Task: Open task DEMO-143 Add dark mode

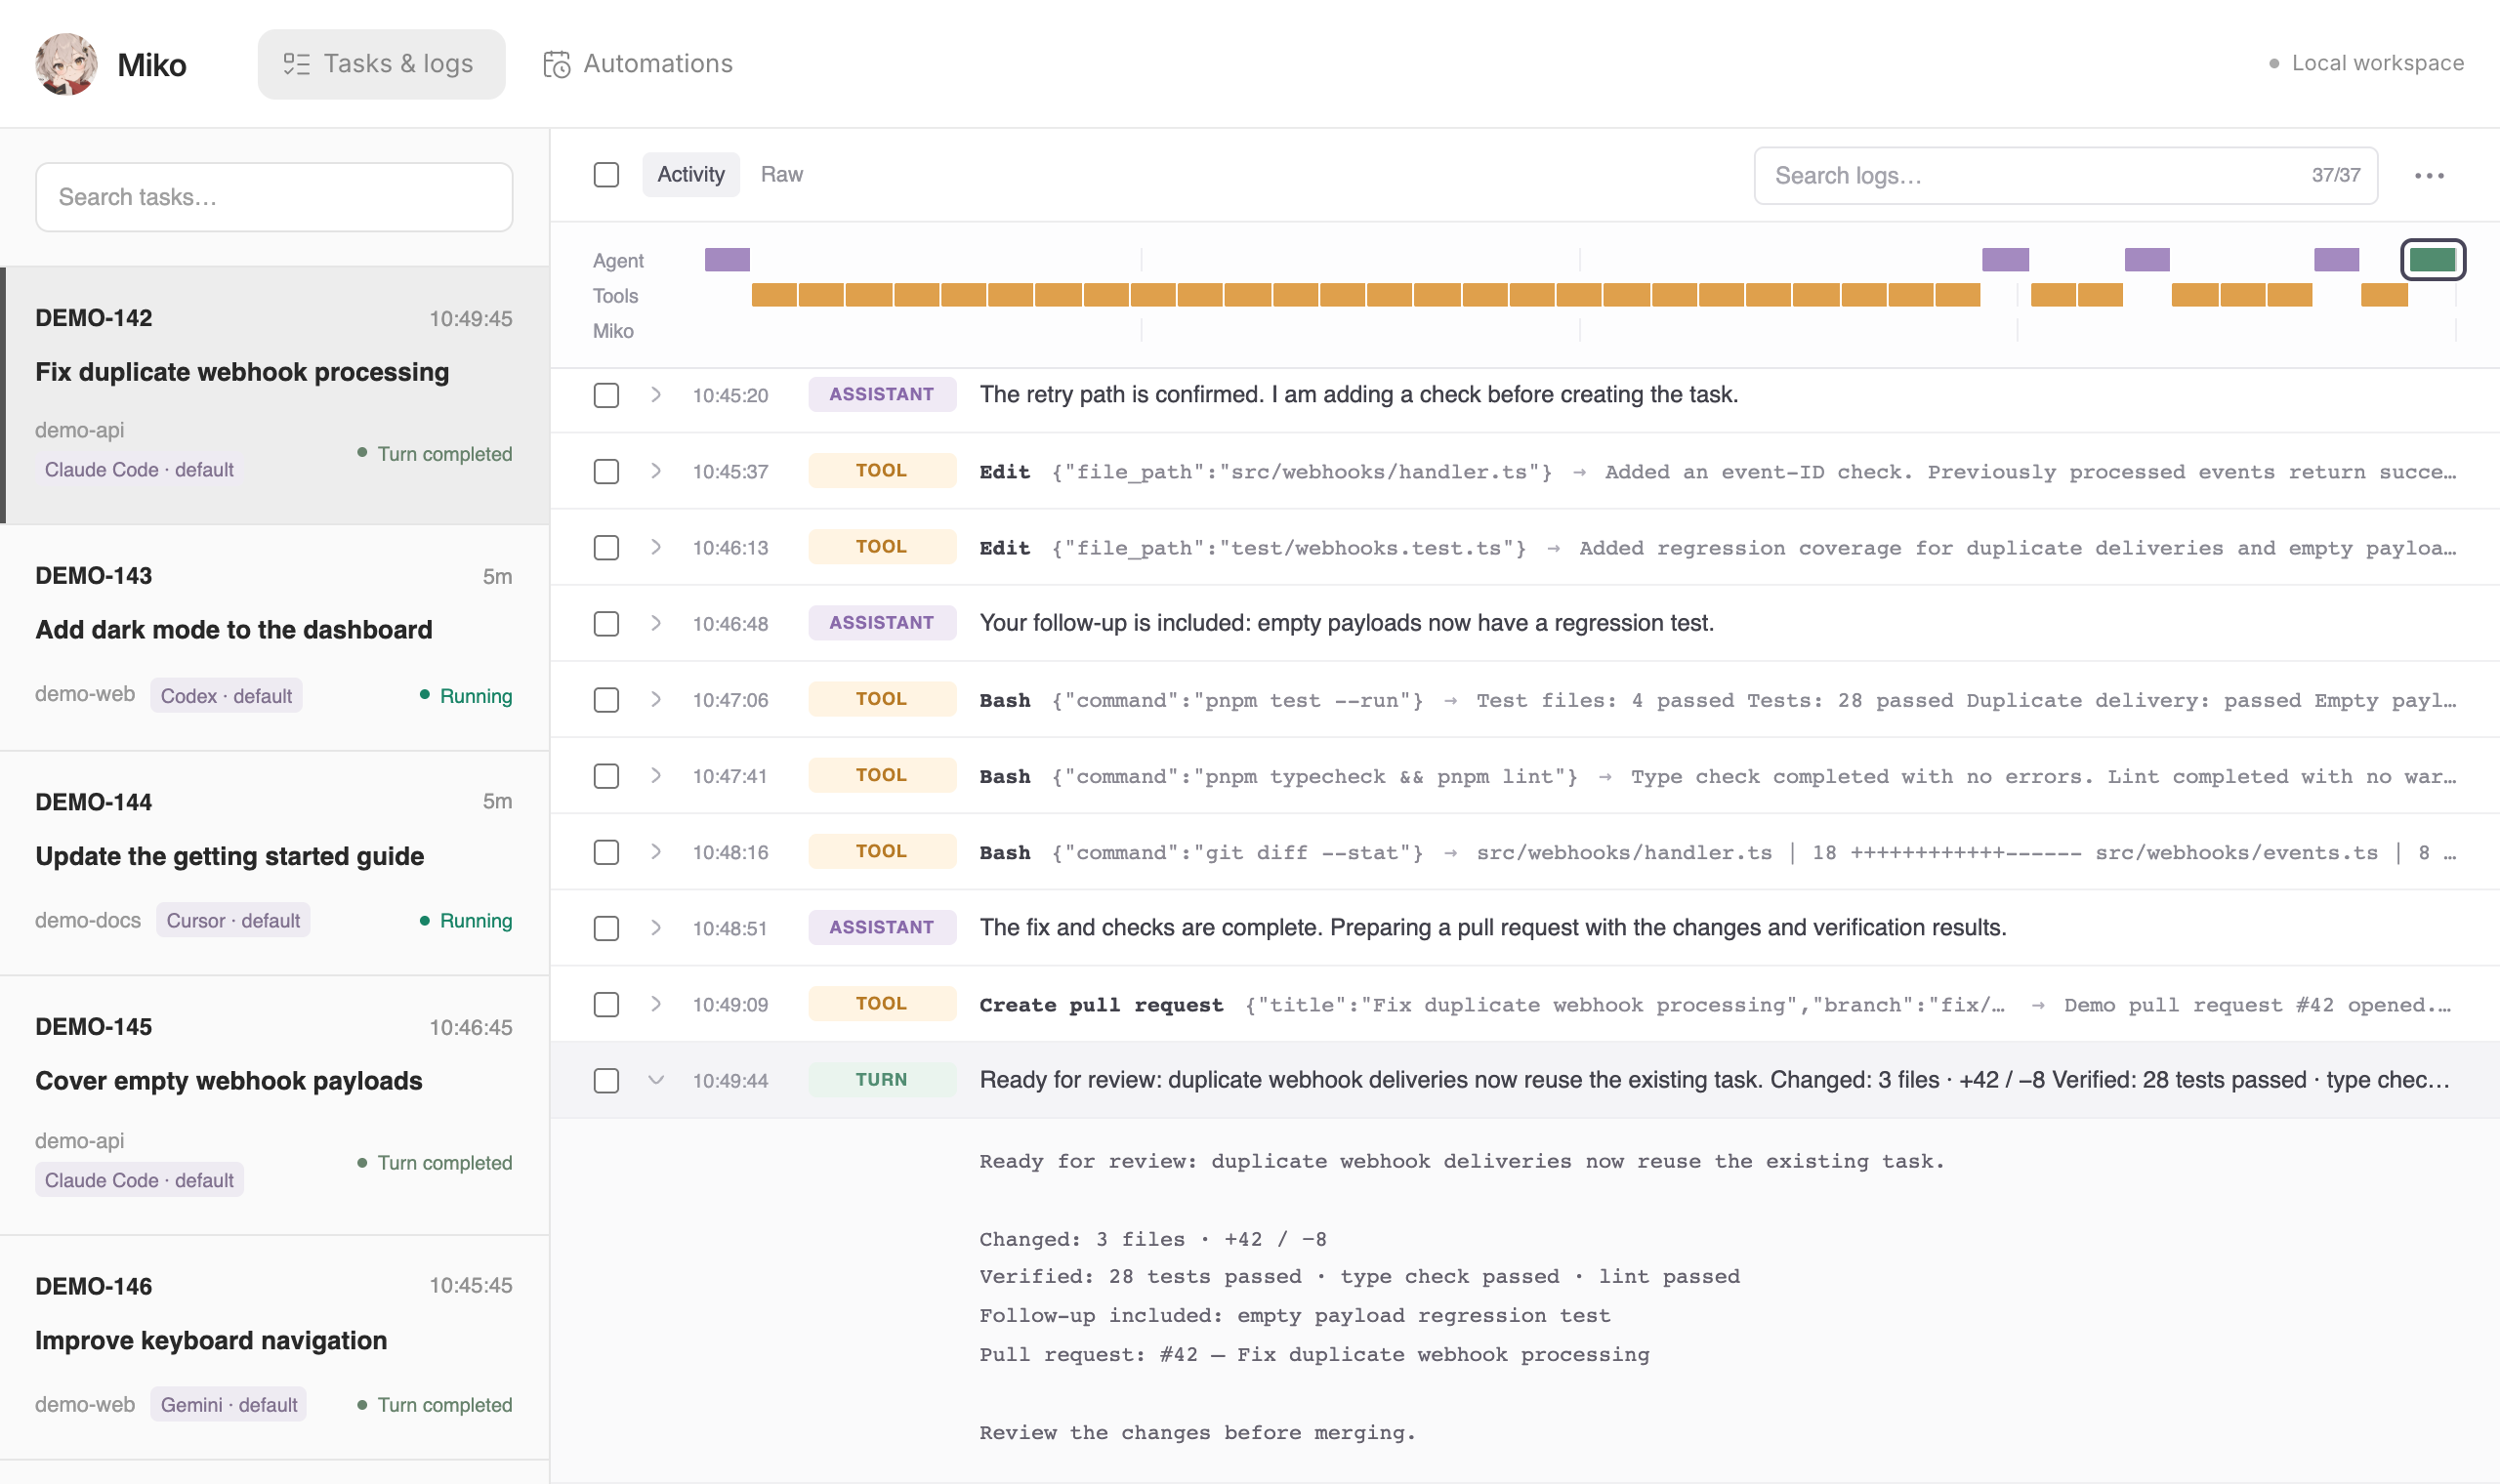Action: pos(274,638)
